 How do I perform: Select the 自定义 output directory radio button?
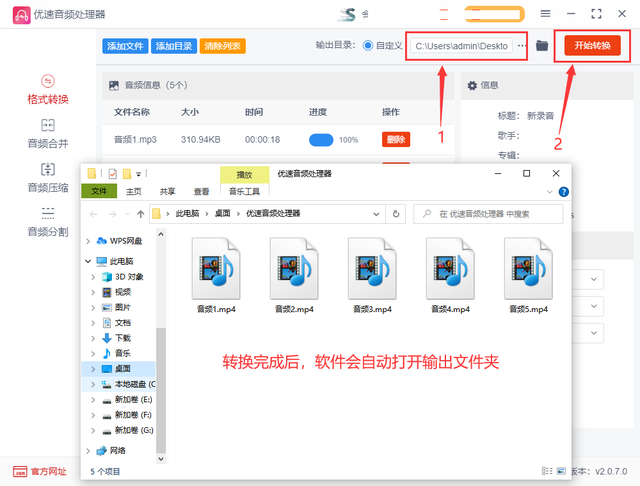(368, 45)
